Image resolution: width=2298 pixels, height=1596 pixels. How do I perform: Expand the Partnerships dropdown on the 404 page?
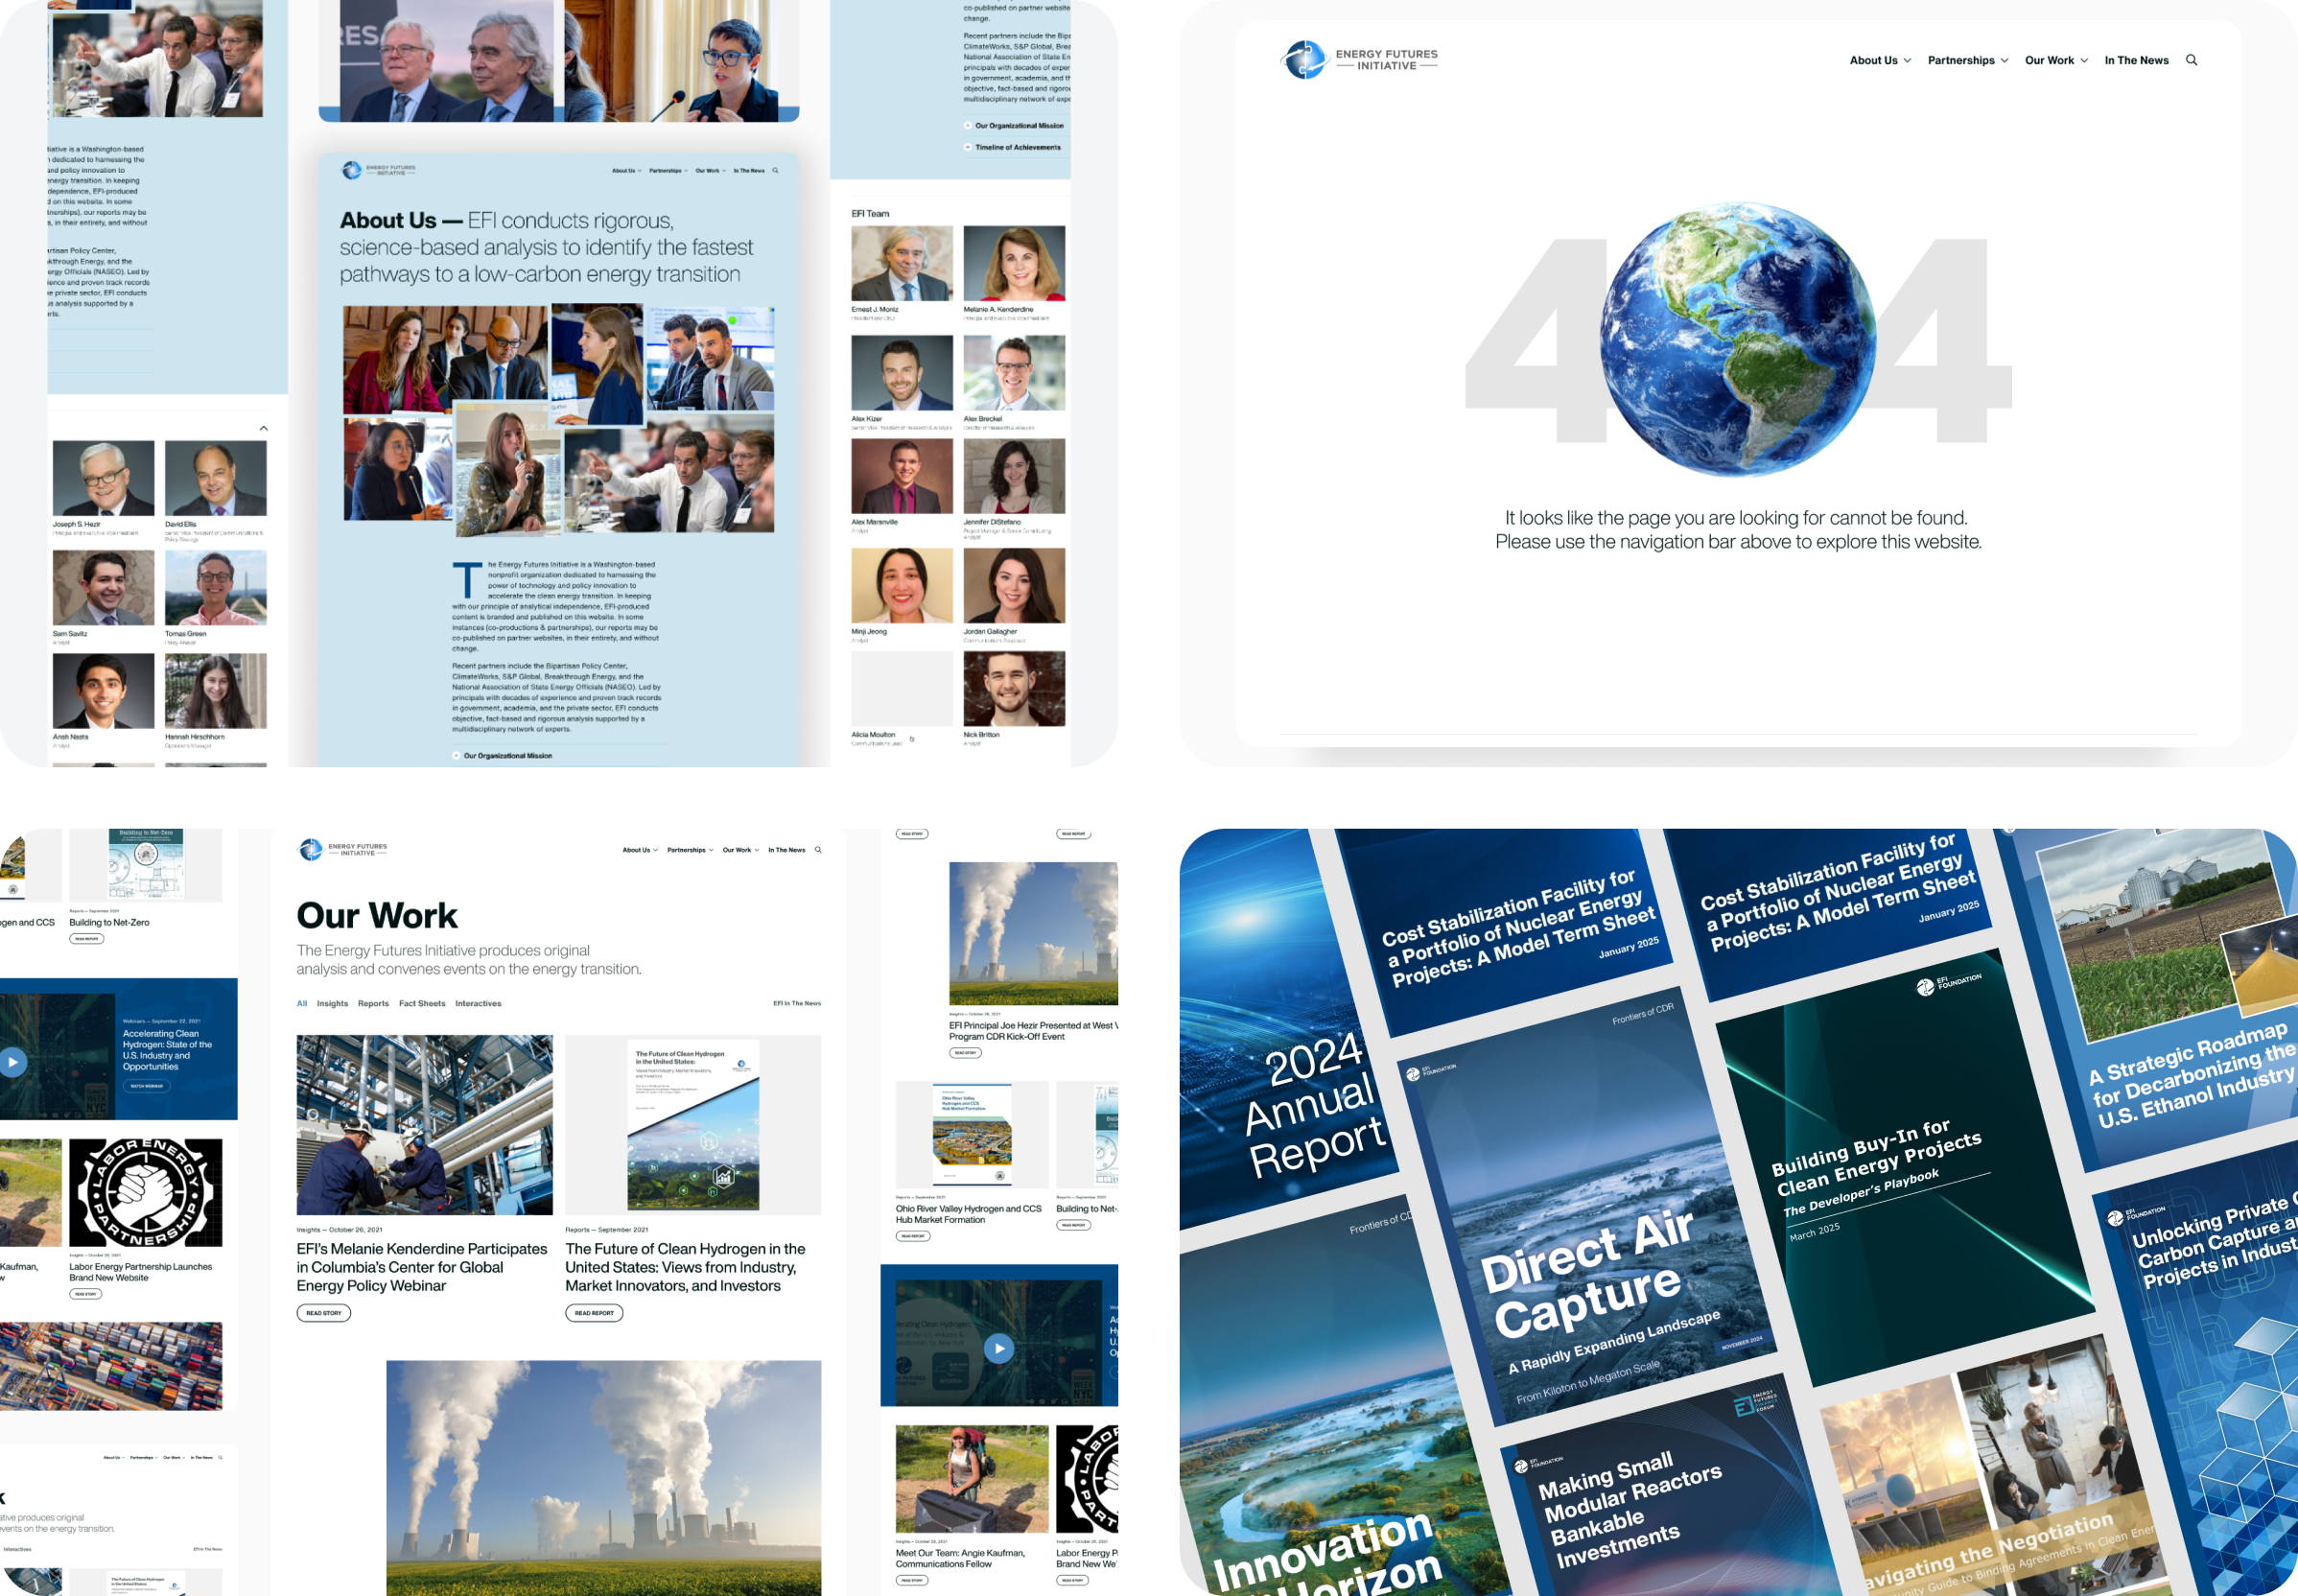click(1967, 60)
